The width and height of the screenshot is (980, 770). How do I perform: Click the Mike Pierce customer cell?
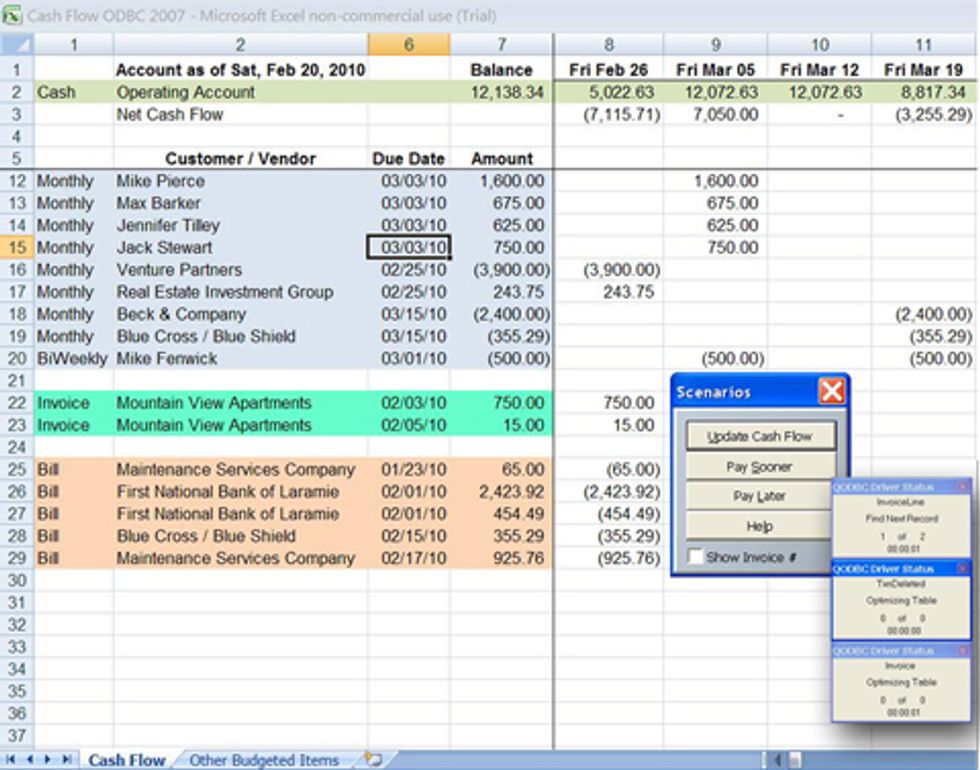[241, 181]
